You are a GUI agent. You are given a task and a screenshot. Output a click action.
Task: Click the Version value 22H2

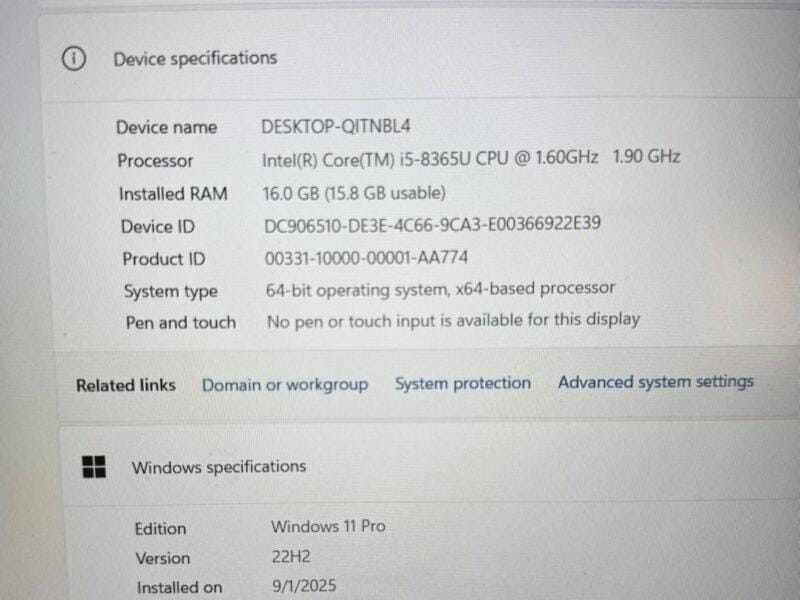point(291,556)
